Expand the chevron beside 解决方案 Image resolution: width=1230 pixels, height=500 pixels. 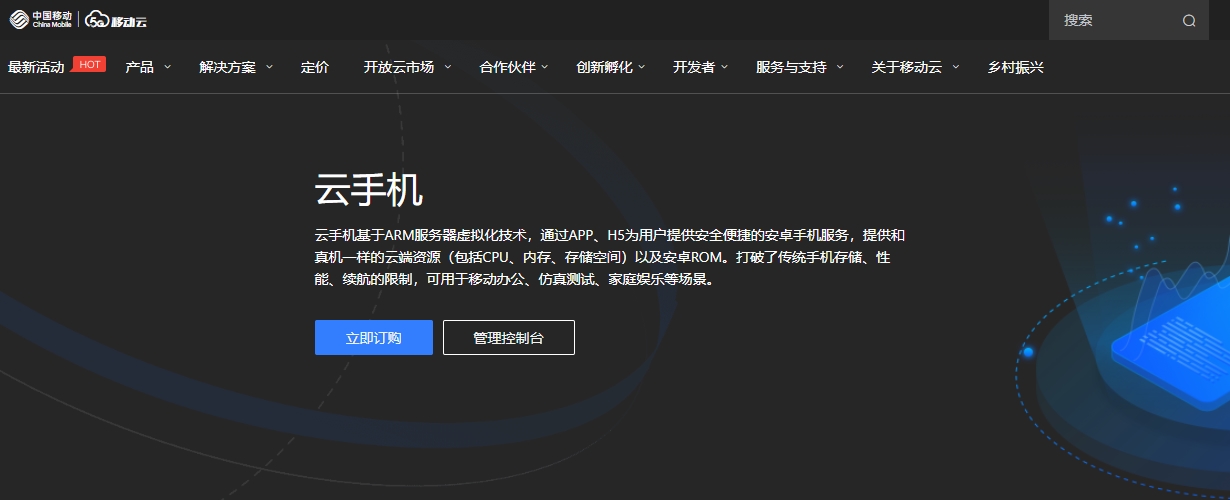pyautogui.click(x=269, y=67)
